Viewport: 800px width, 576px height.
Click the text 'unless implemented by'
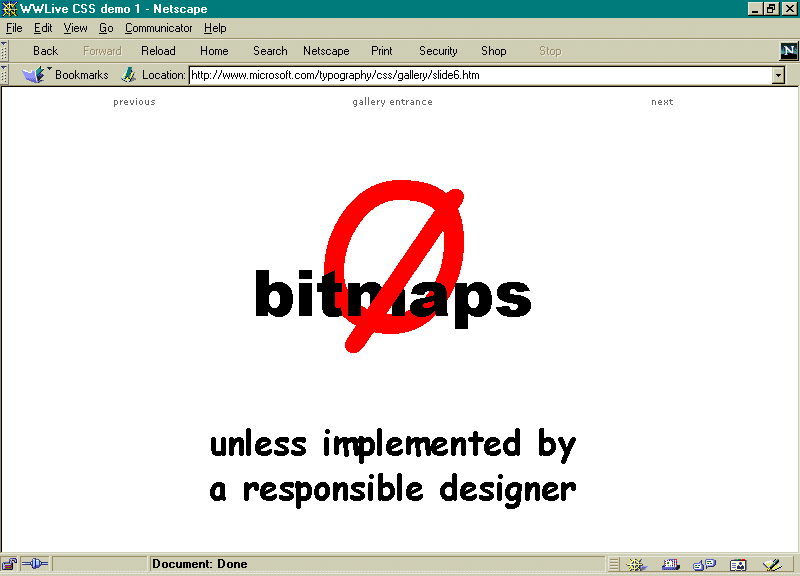[x=393, y=445]
